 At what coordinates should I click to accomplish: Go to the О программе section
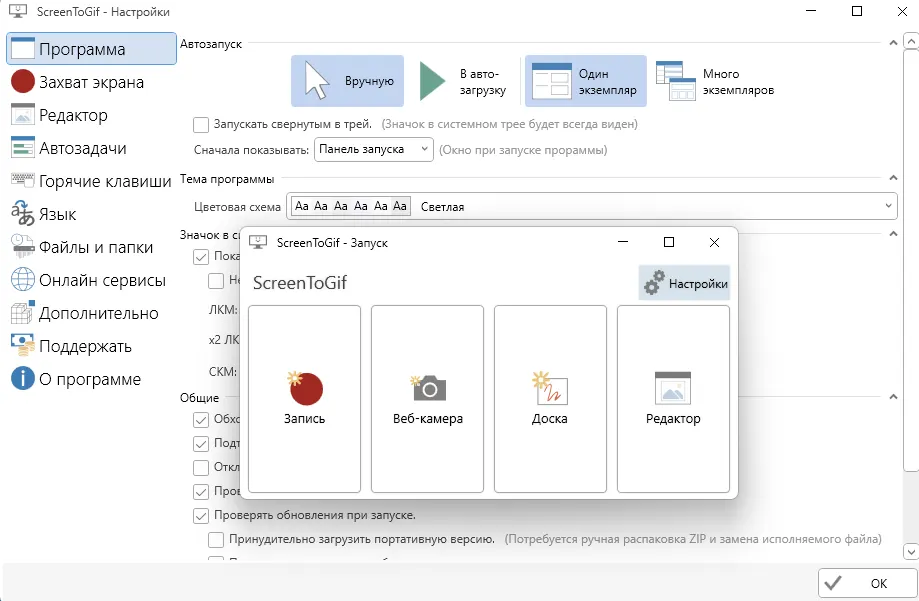pyautogui.click(x=90, y=379)
